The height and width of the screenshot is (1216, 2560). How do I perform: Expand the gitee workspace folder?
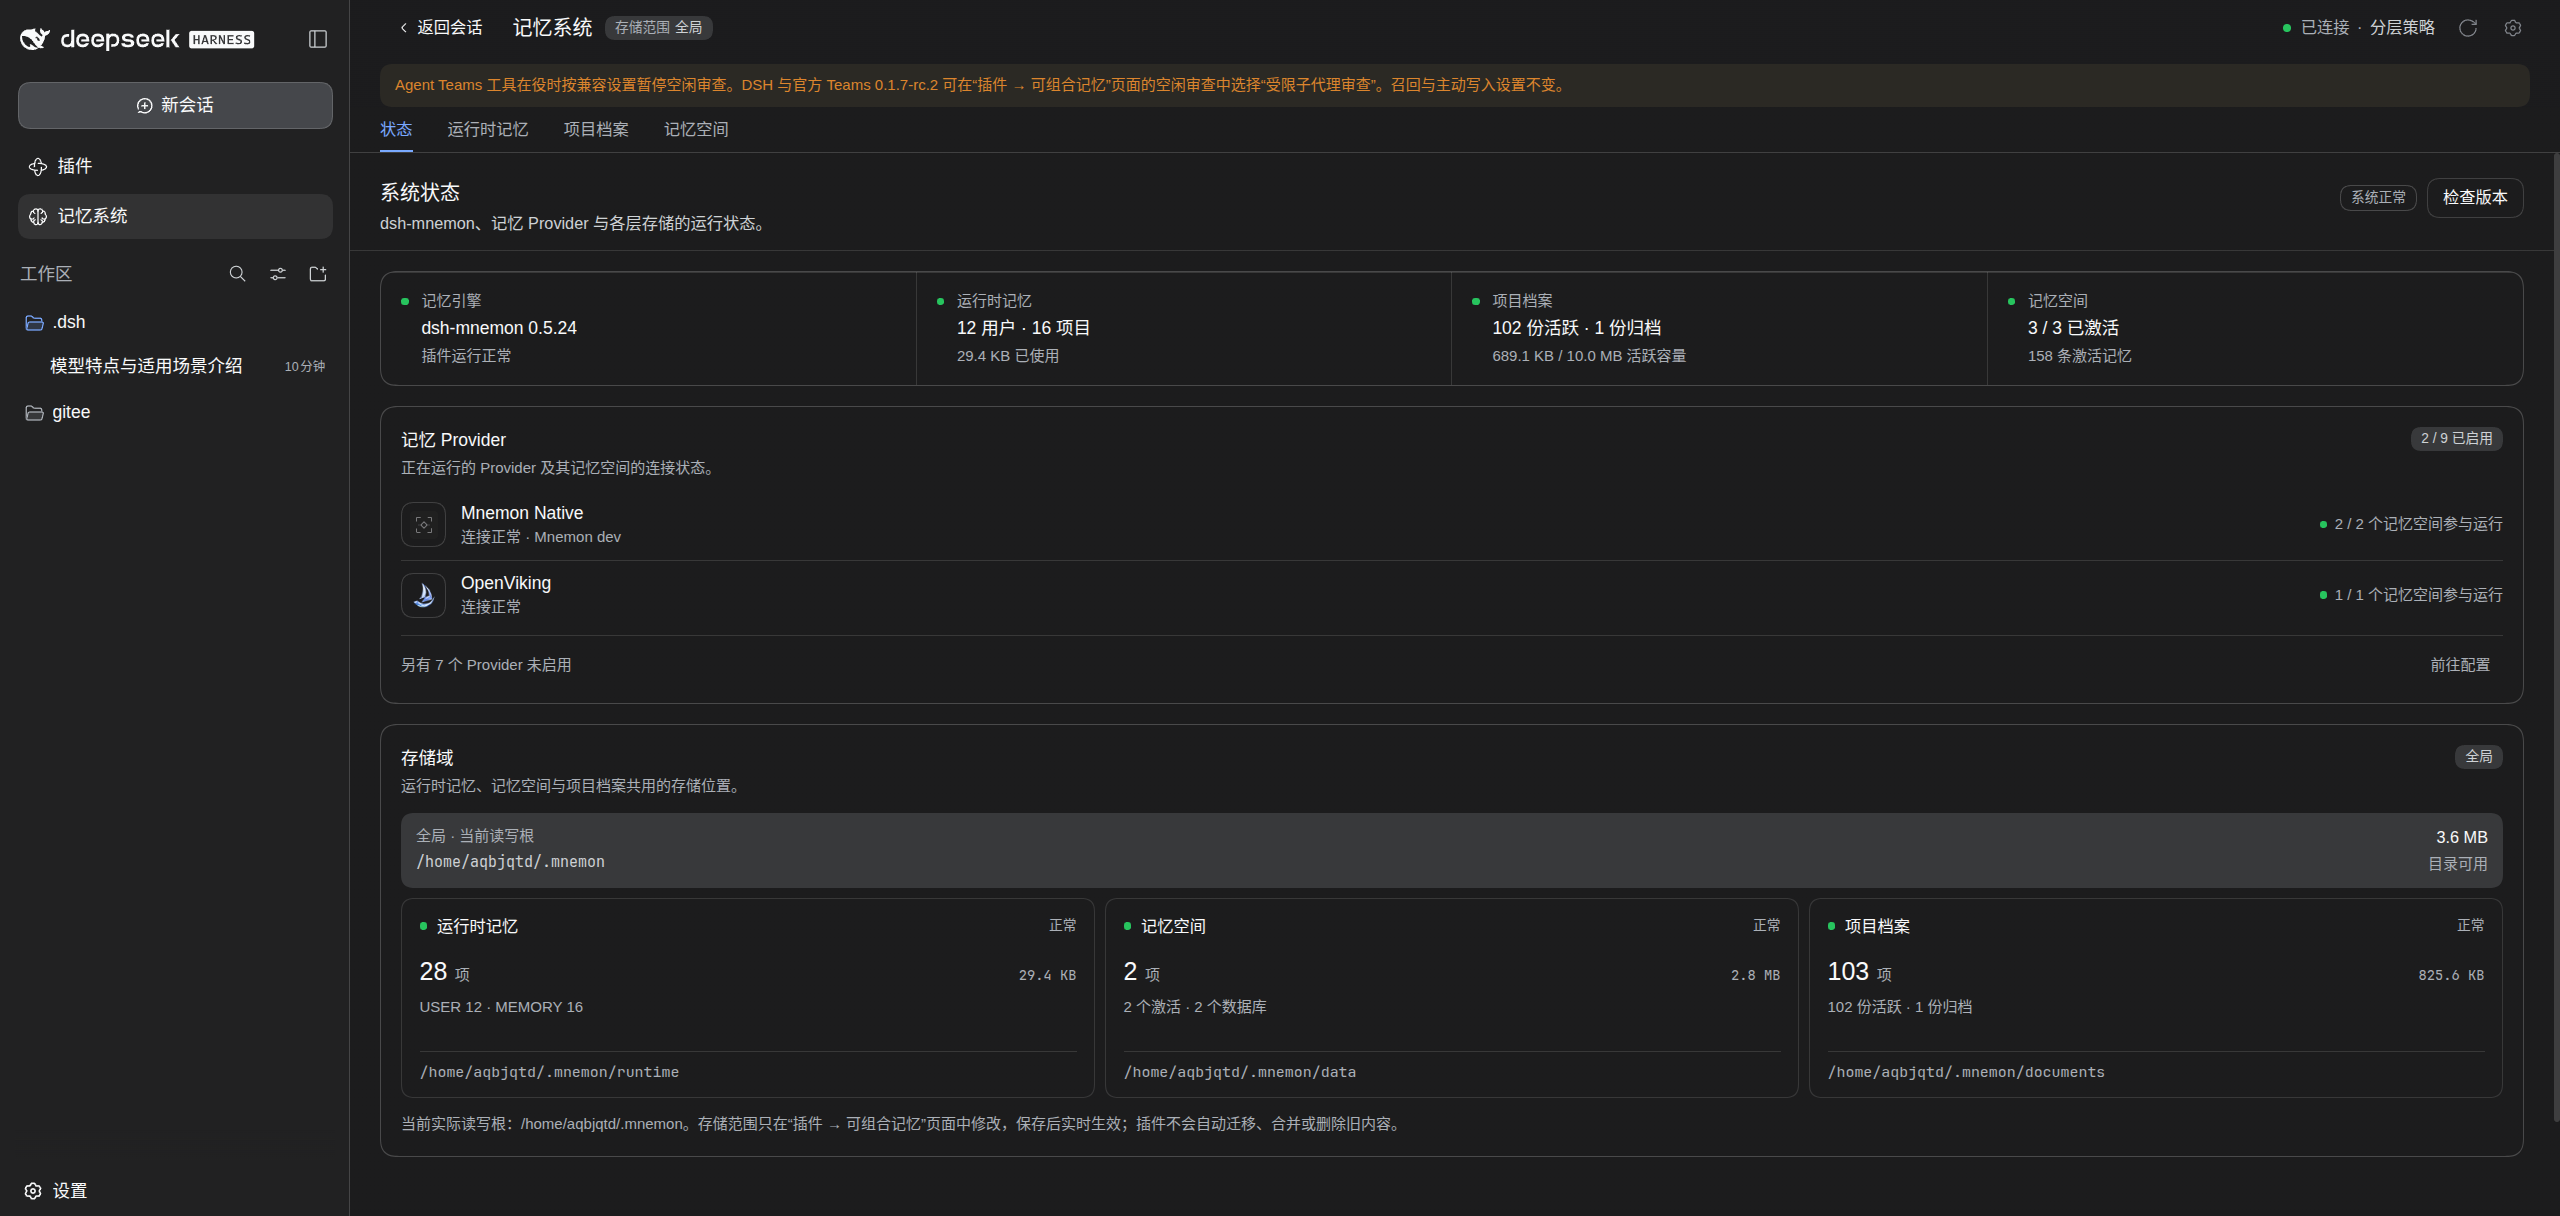175,412
